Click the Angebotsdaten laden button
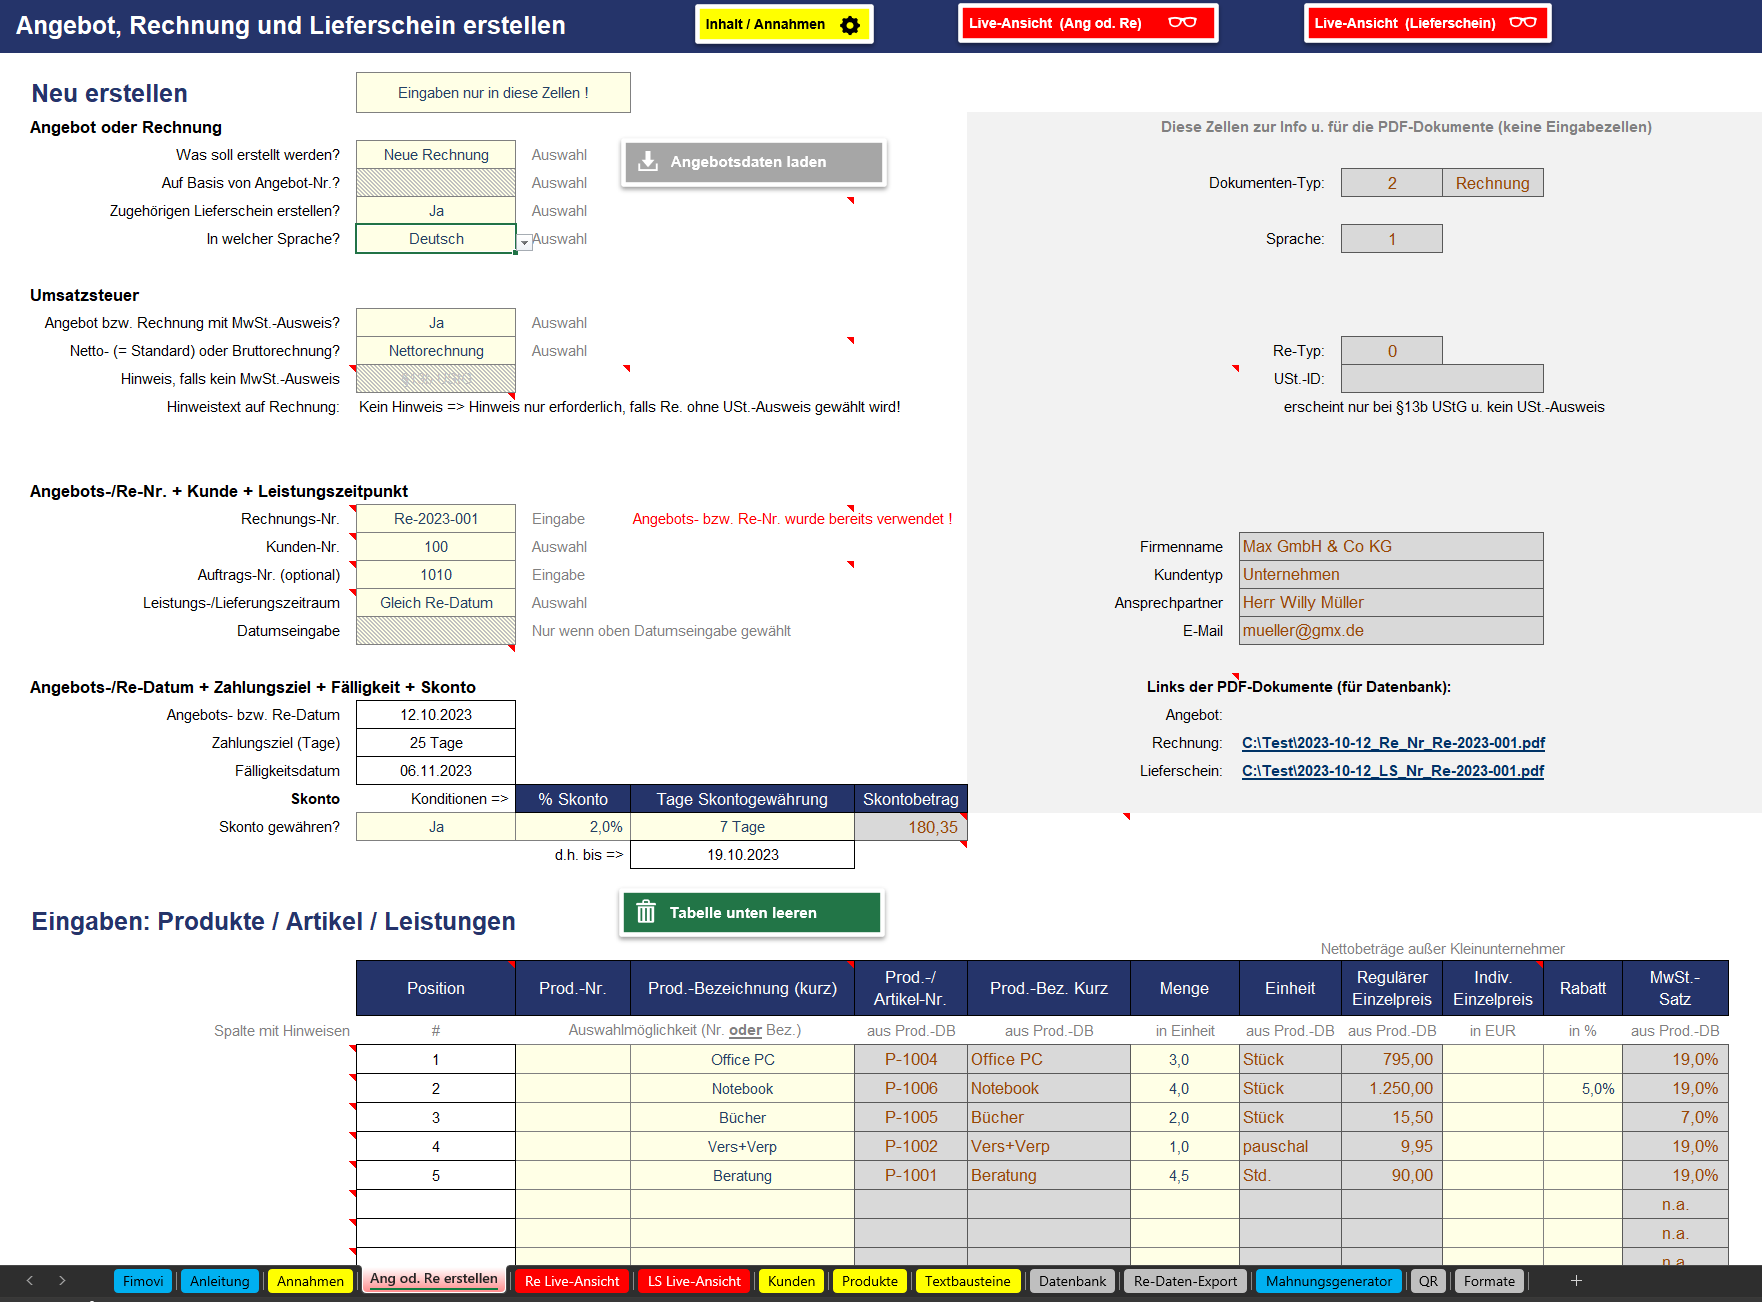The height and width of the screenshot is (1302, 1762). [754, 162]
